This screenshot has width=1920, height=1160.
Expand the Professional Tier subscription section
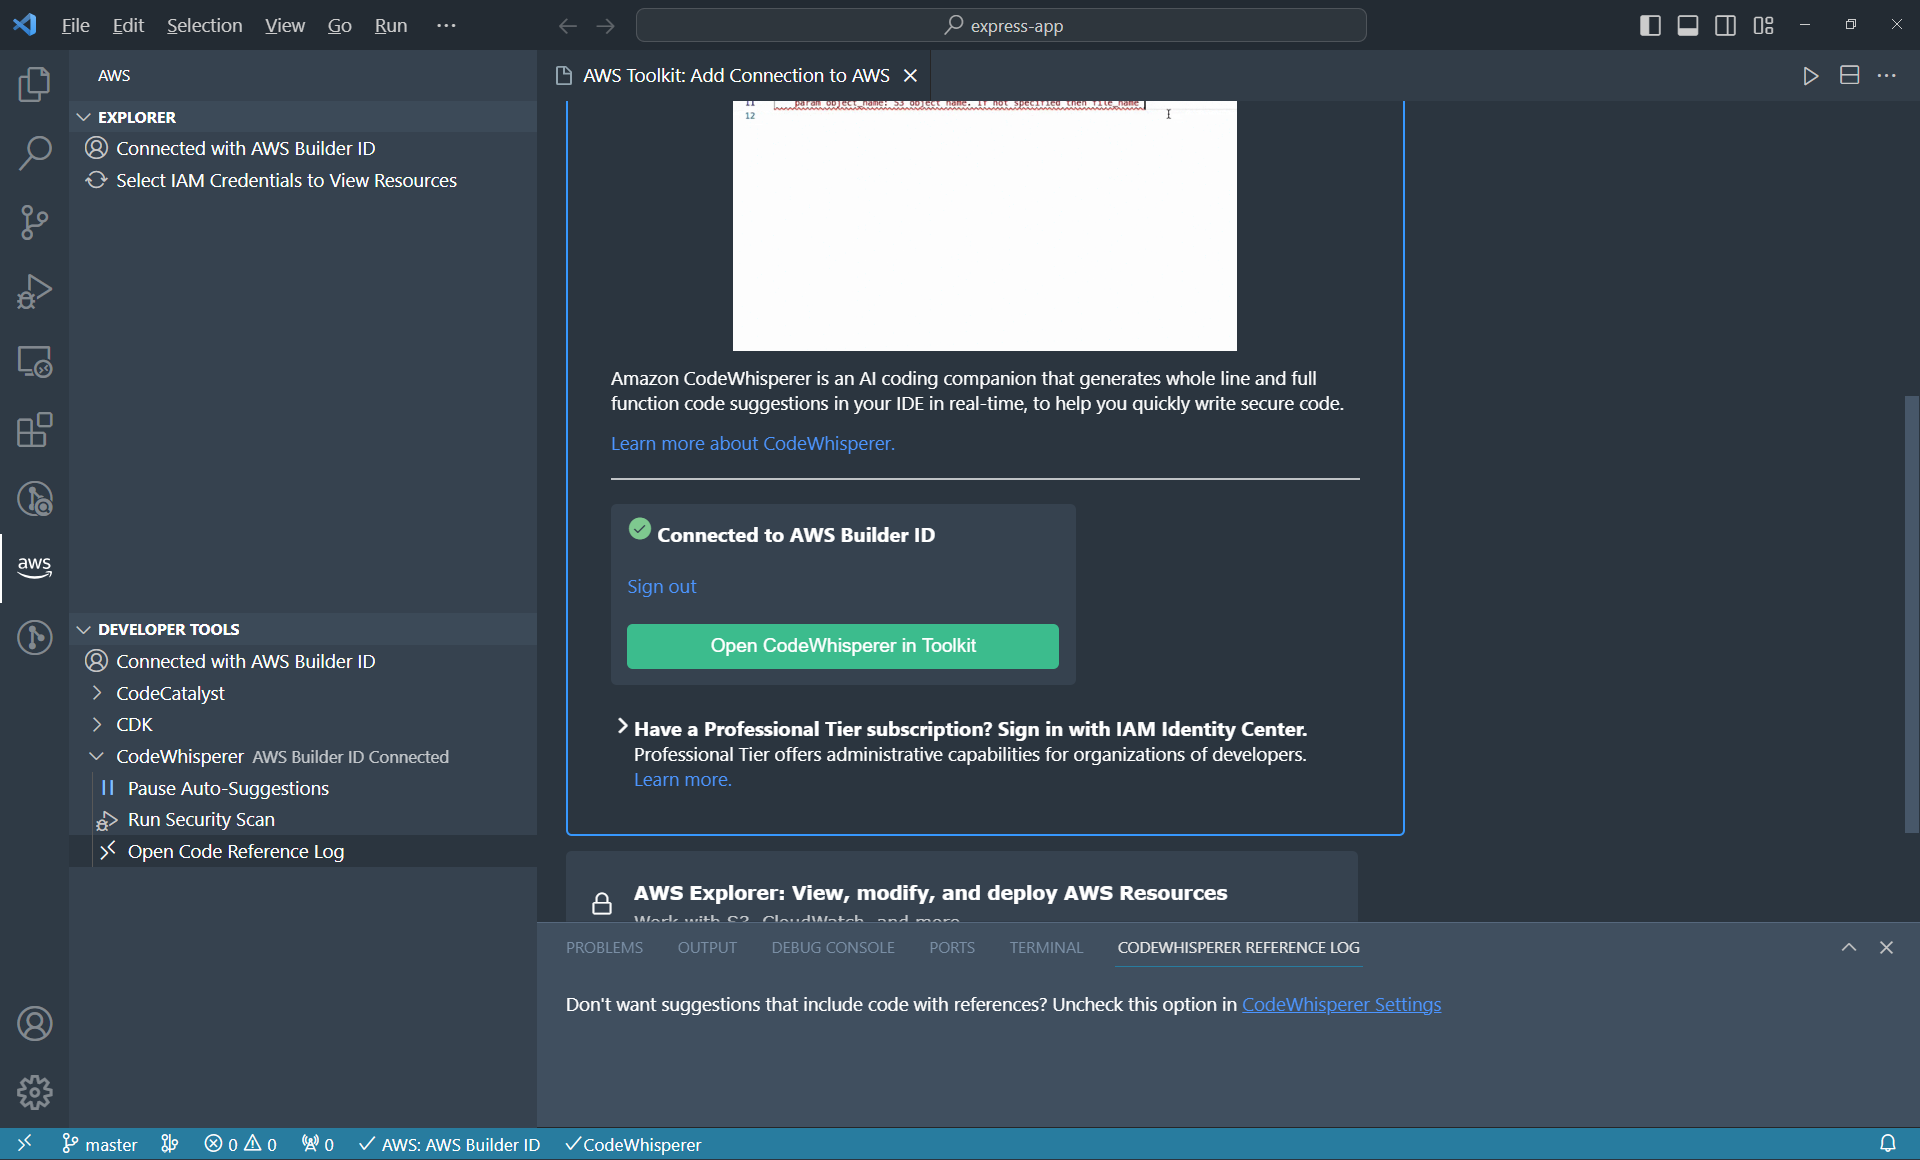pyautogui.click(x=622, y=727)
